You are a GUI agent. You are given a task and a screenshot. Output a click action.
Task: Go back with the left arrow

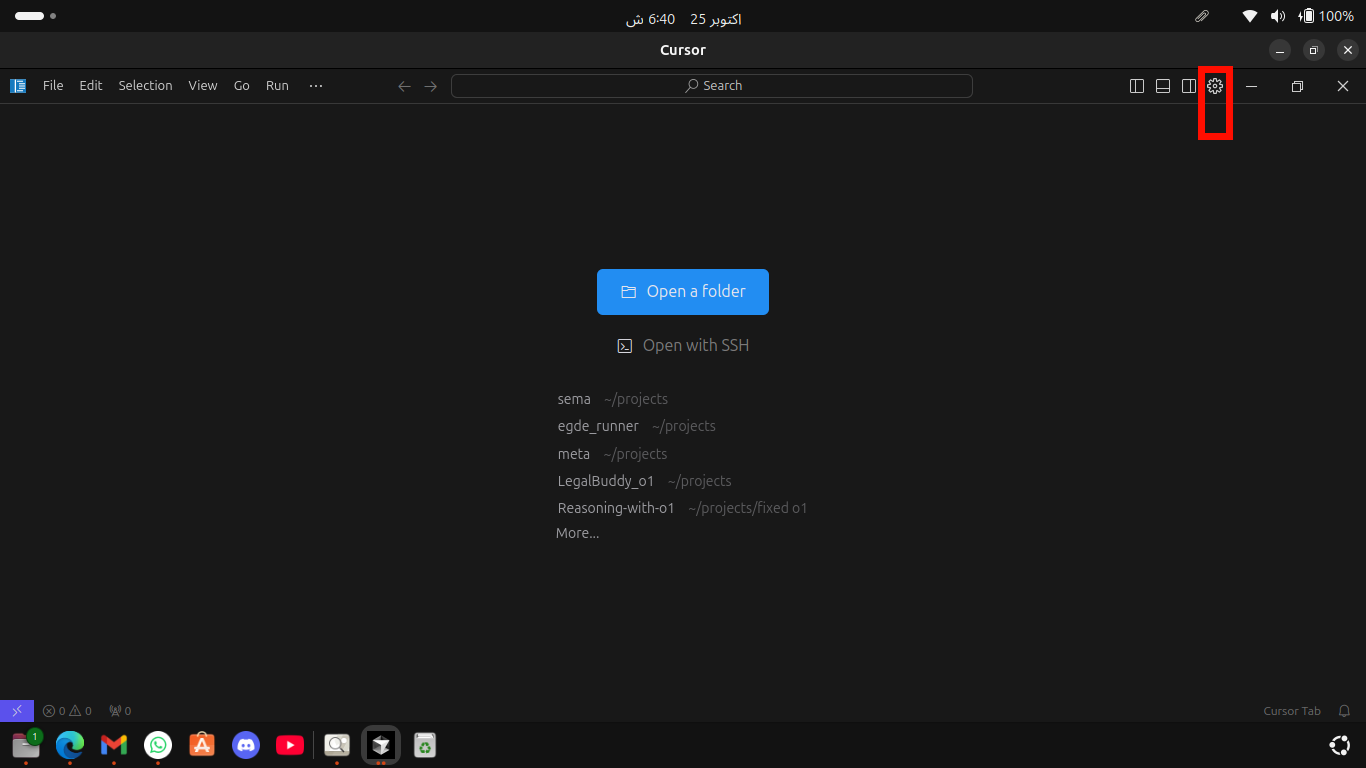click(x=404, y=86)
